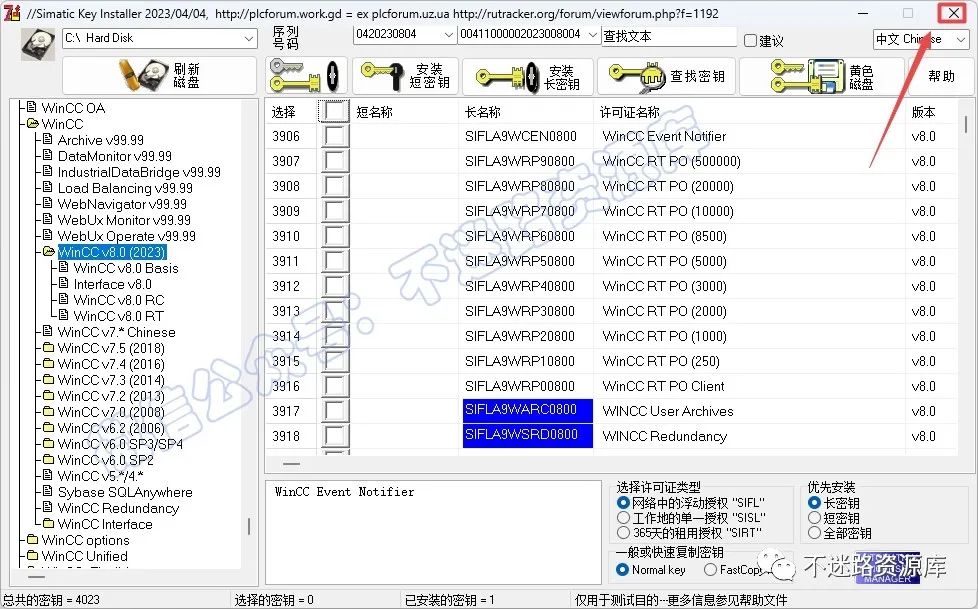Install long key via 安装长密钥 button
978x609 pixels.
coord(527,76)
